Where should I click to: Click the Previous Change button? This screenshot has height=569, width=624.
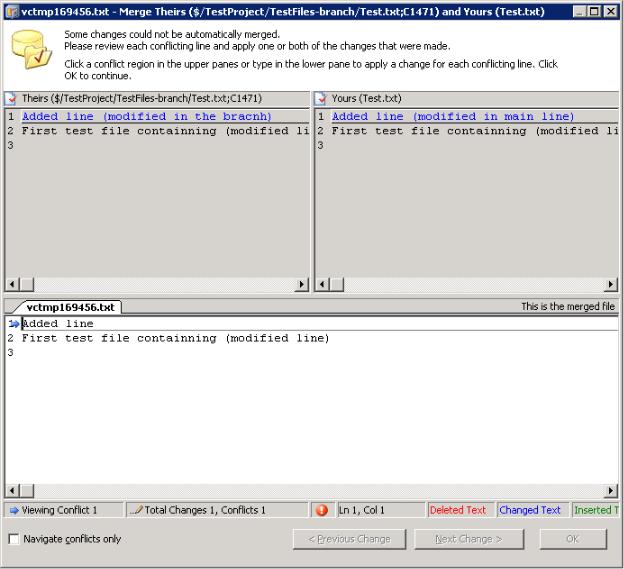point(350,539)
